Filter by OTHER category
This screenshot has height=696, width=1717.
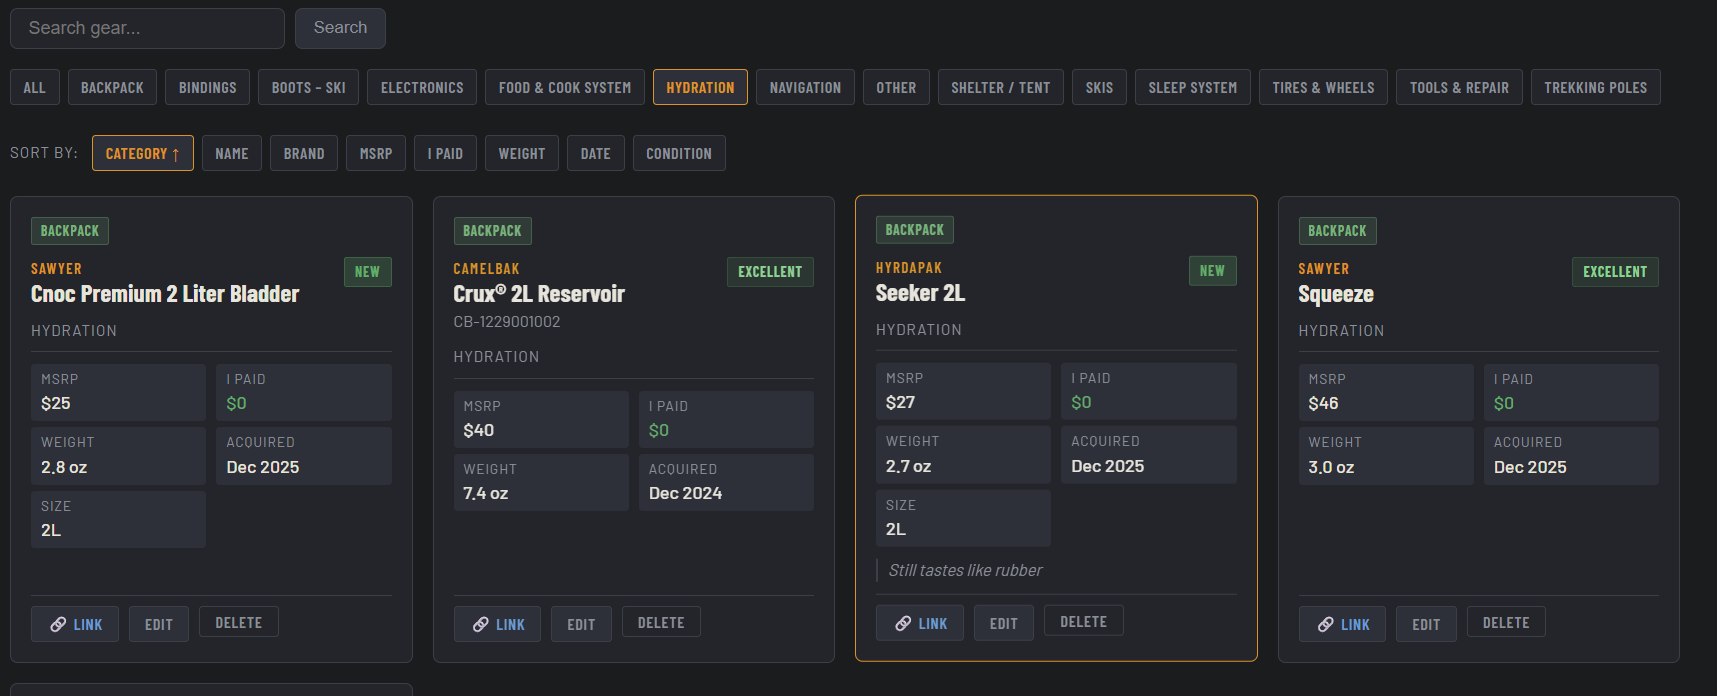coord(896,87)
